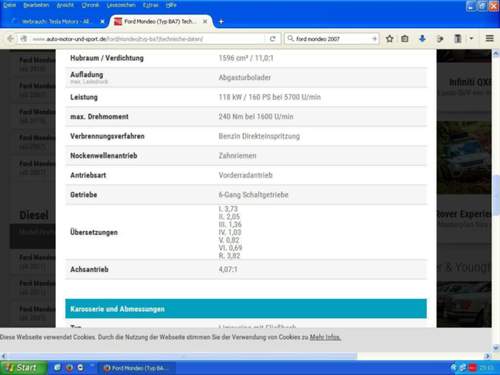Bookmark this page with the star icon

pyautogui.click(x=389, y=39)
